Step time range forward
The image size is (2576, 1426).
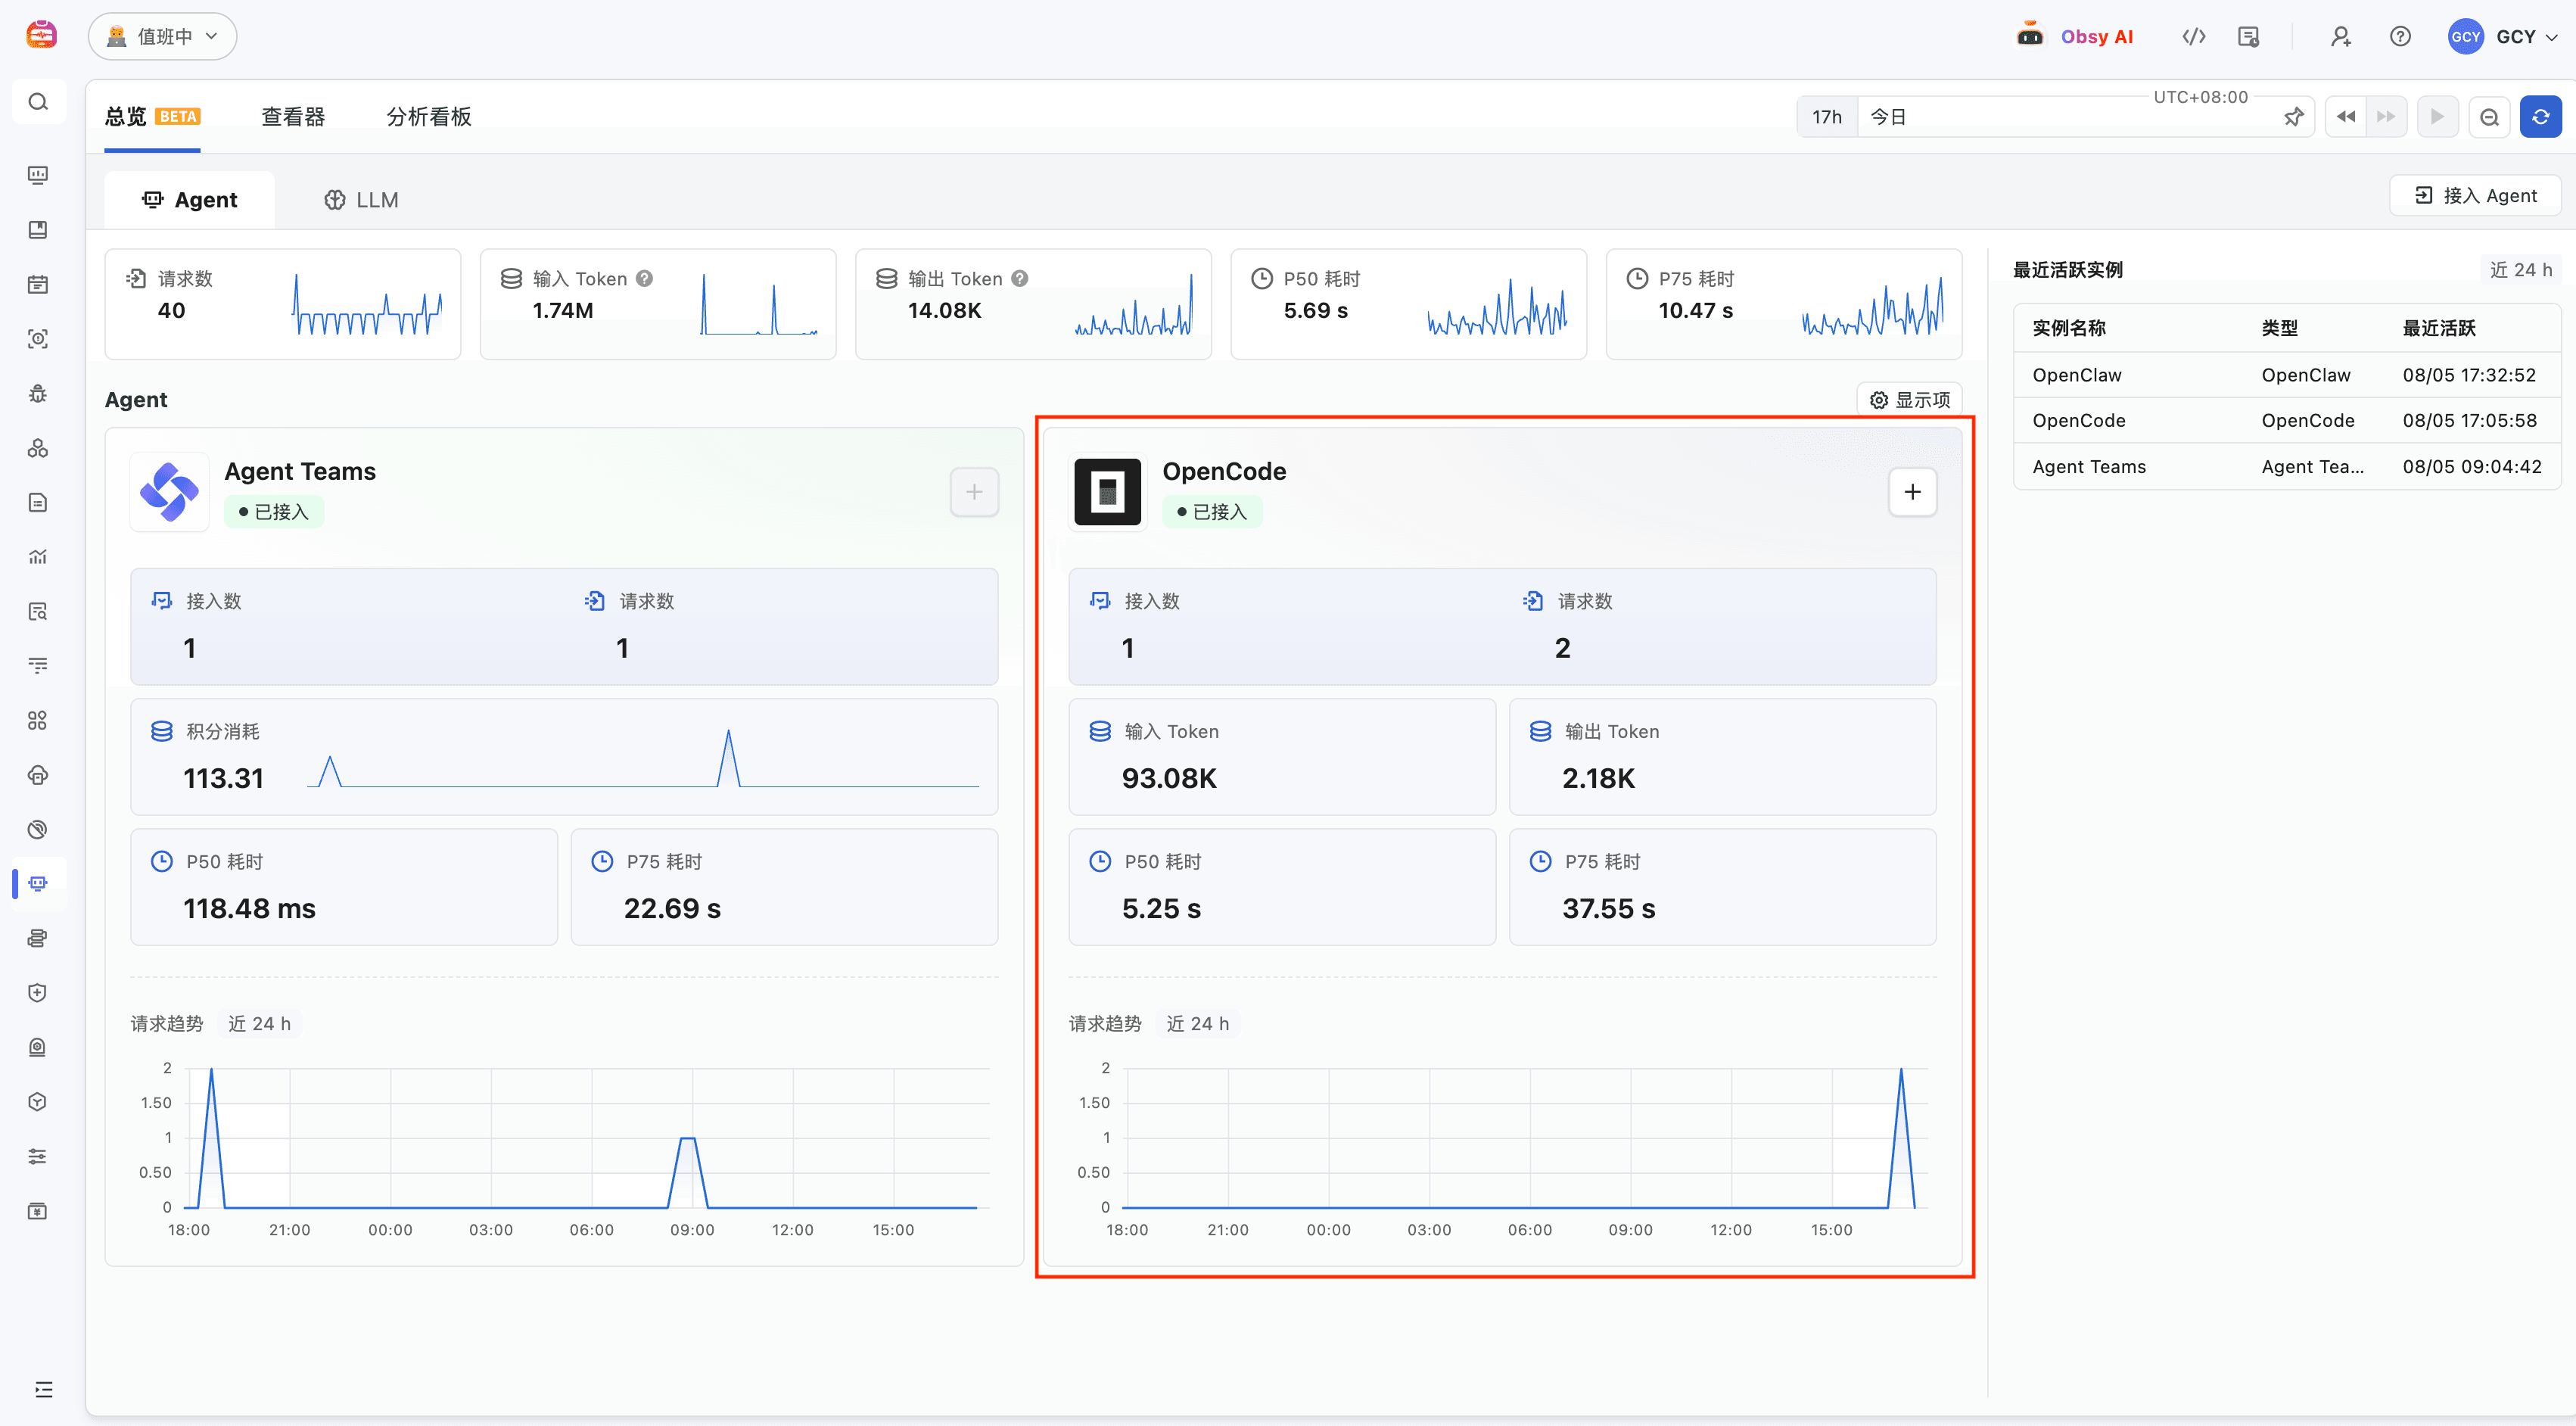pos(2386,117)
